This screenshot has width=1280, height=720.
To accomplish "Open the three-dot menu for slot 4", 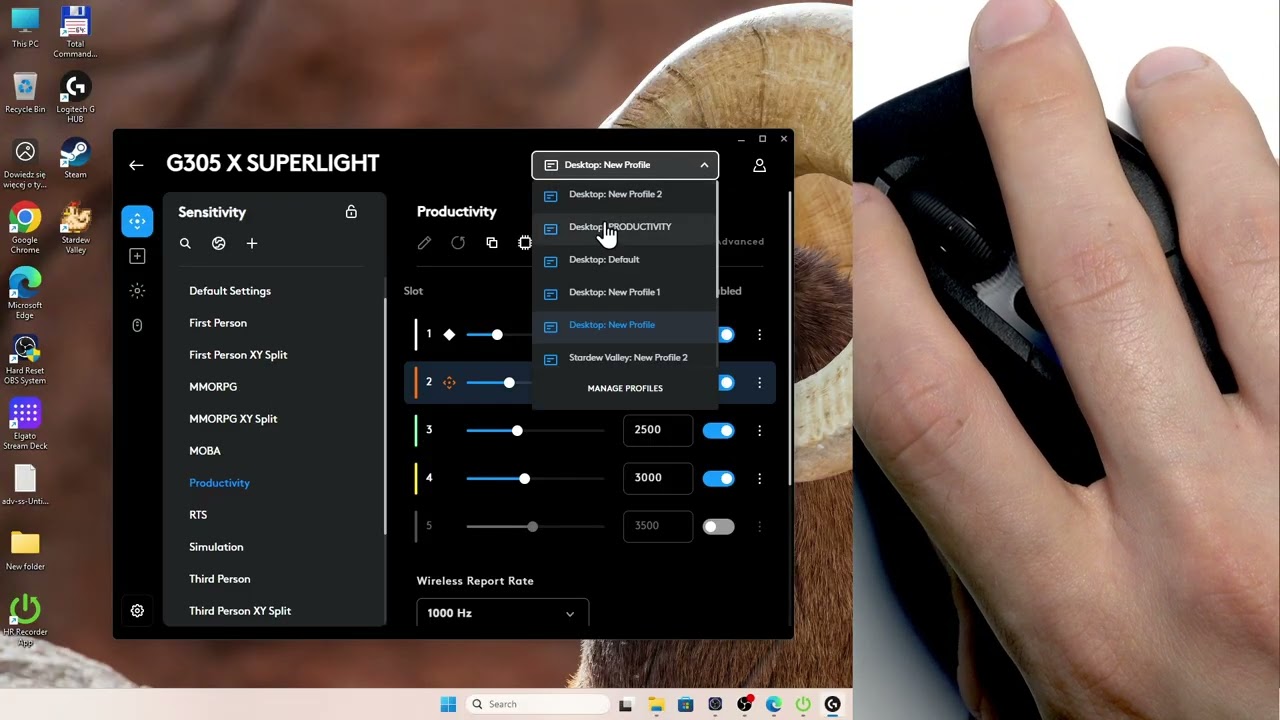I will point(759,479).
